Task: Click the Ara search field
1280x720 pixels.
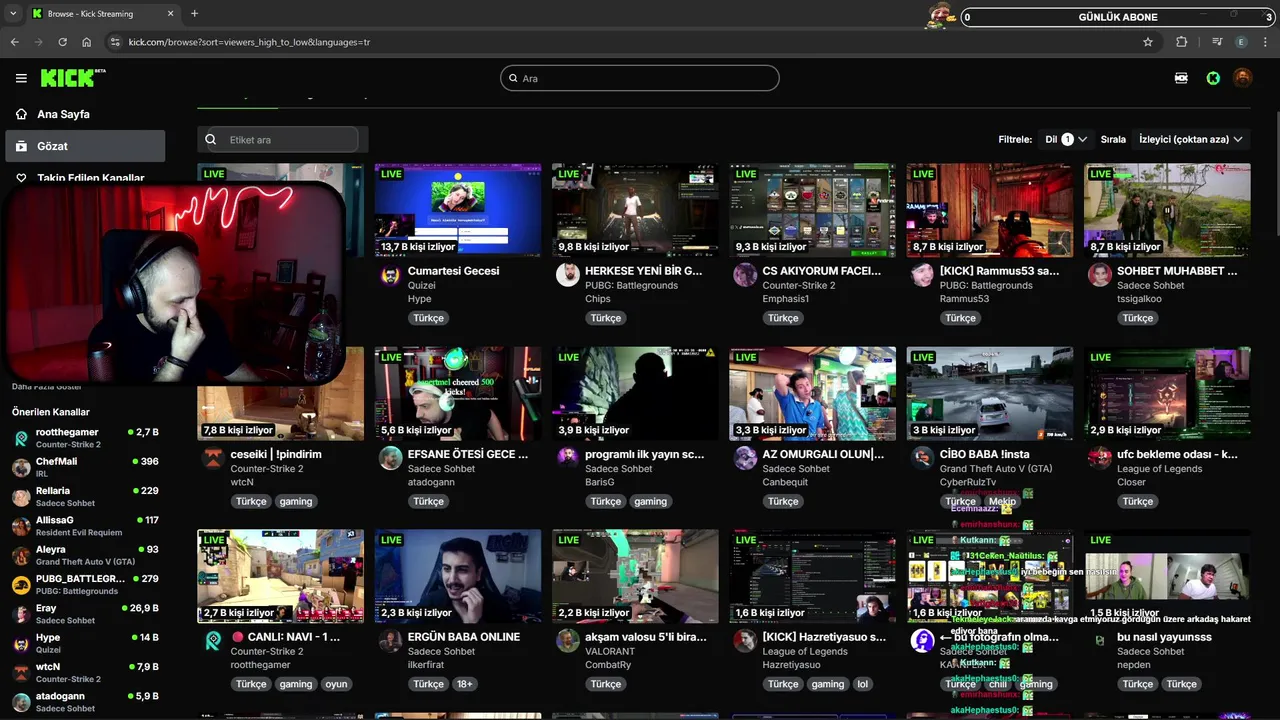Action: (640, 78)
